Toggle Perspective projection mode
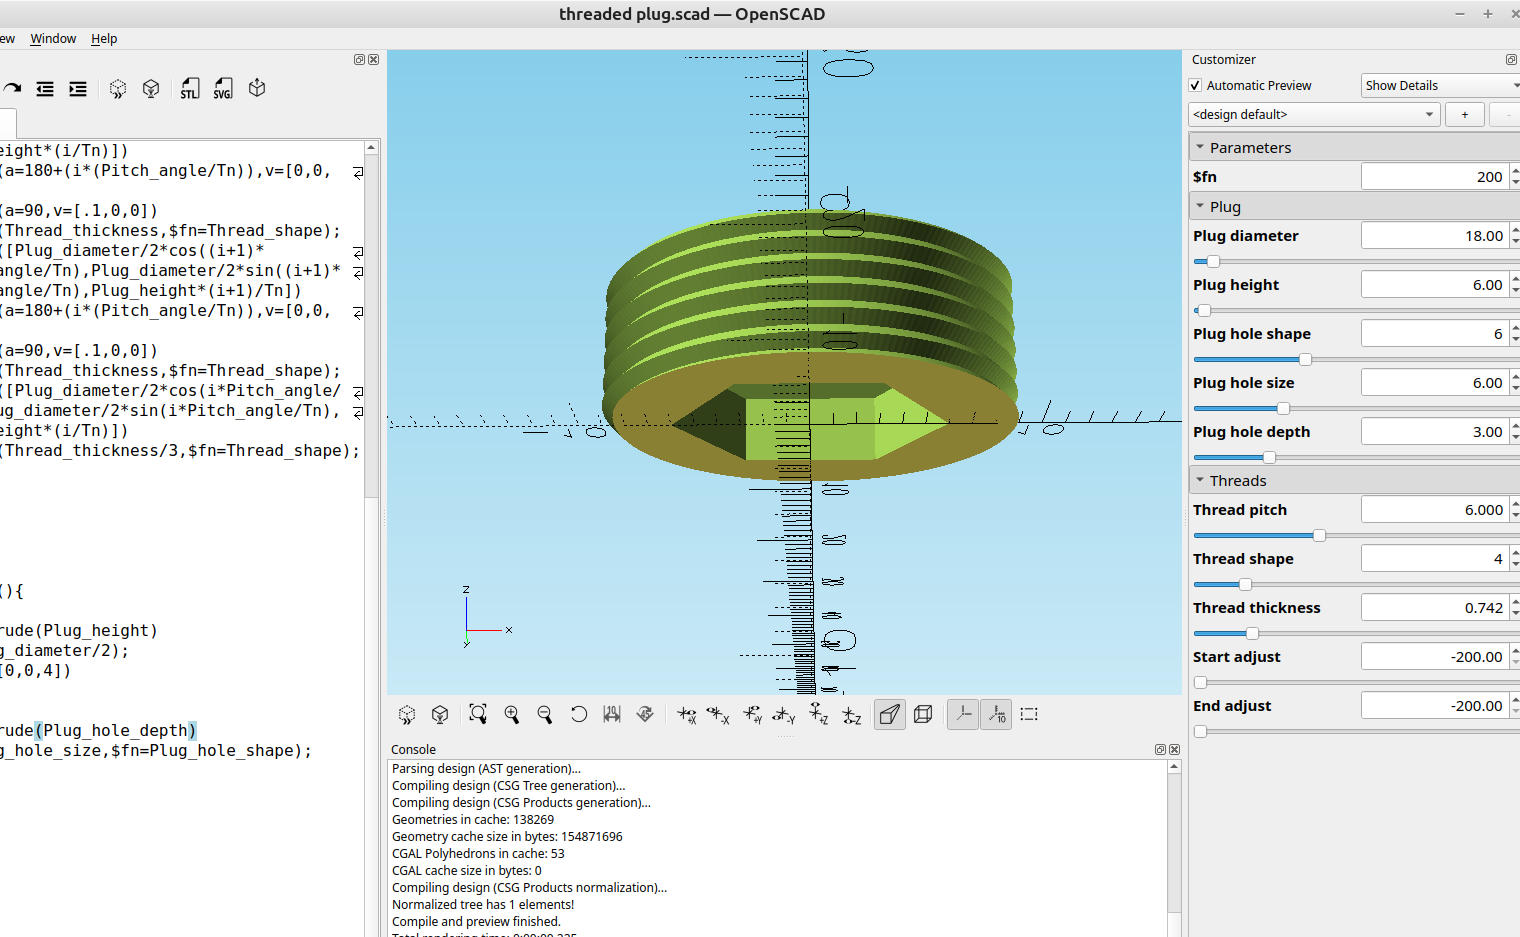Viewport: 1520px width, 937px height. (889, 714)
